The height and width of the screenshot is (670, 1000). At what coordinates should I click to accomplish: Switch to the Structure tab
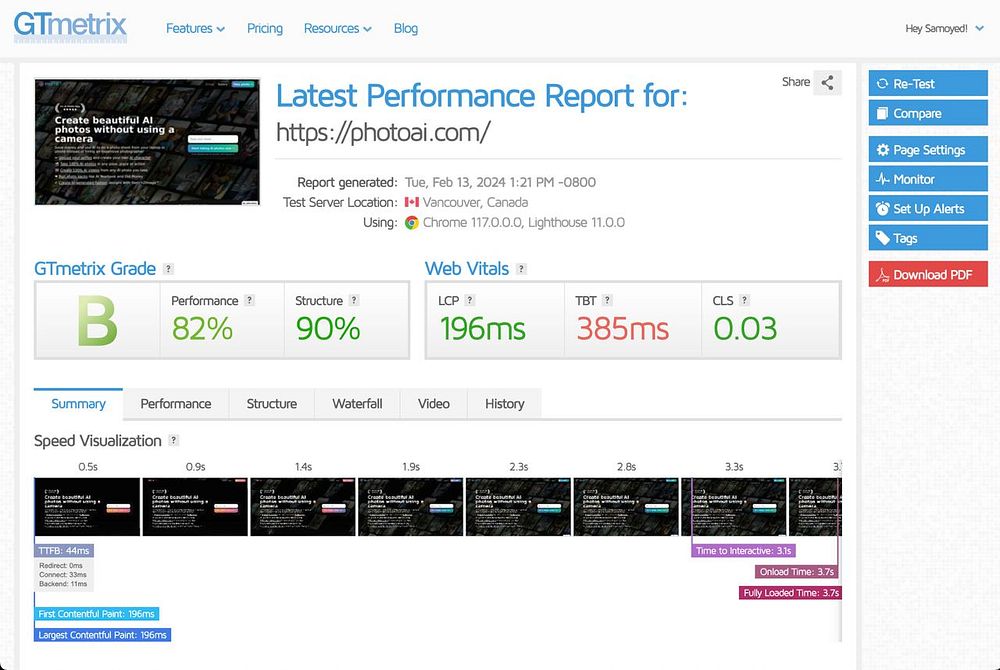[272, 404]
